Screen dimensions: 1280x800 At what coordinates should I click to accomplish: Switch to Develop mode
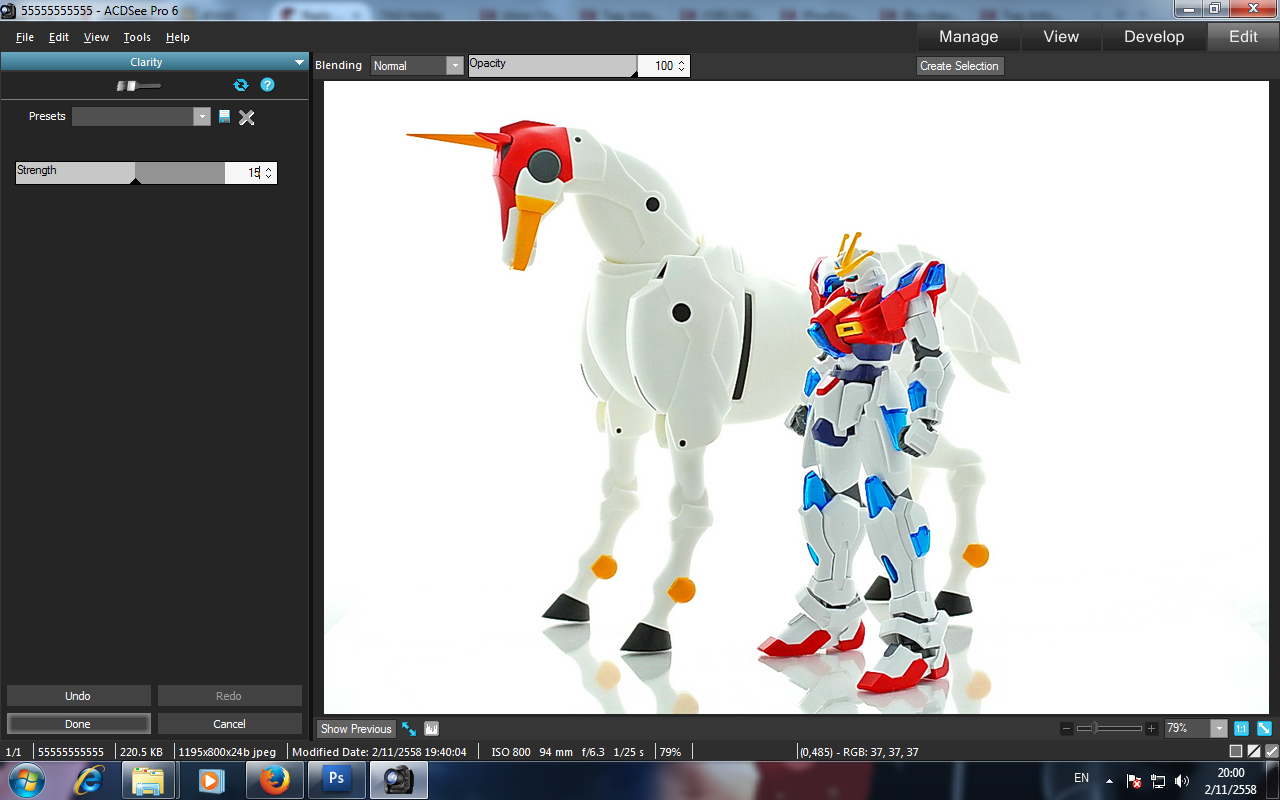(1154, 37)
